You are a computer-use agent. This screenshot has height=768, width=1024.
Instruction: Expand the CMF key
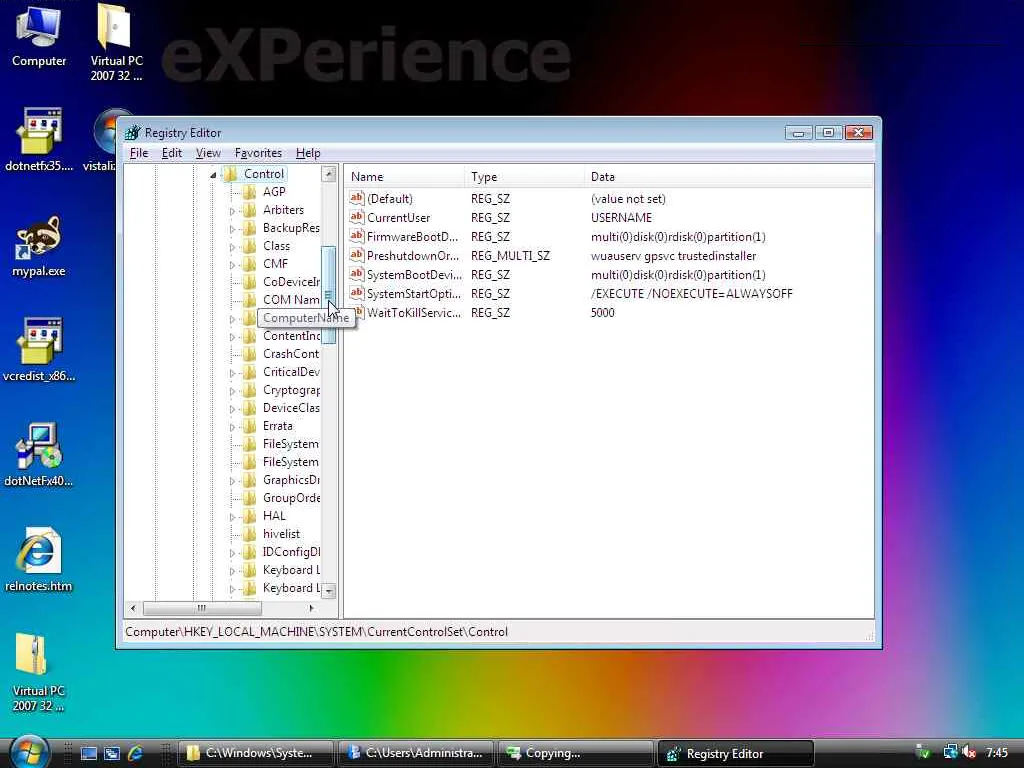pyautogui.click(x=232, y=265)
